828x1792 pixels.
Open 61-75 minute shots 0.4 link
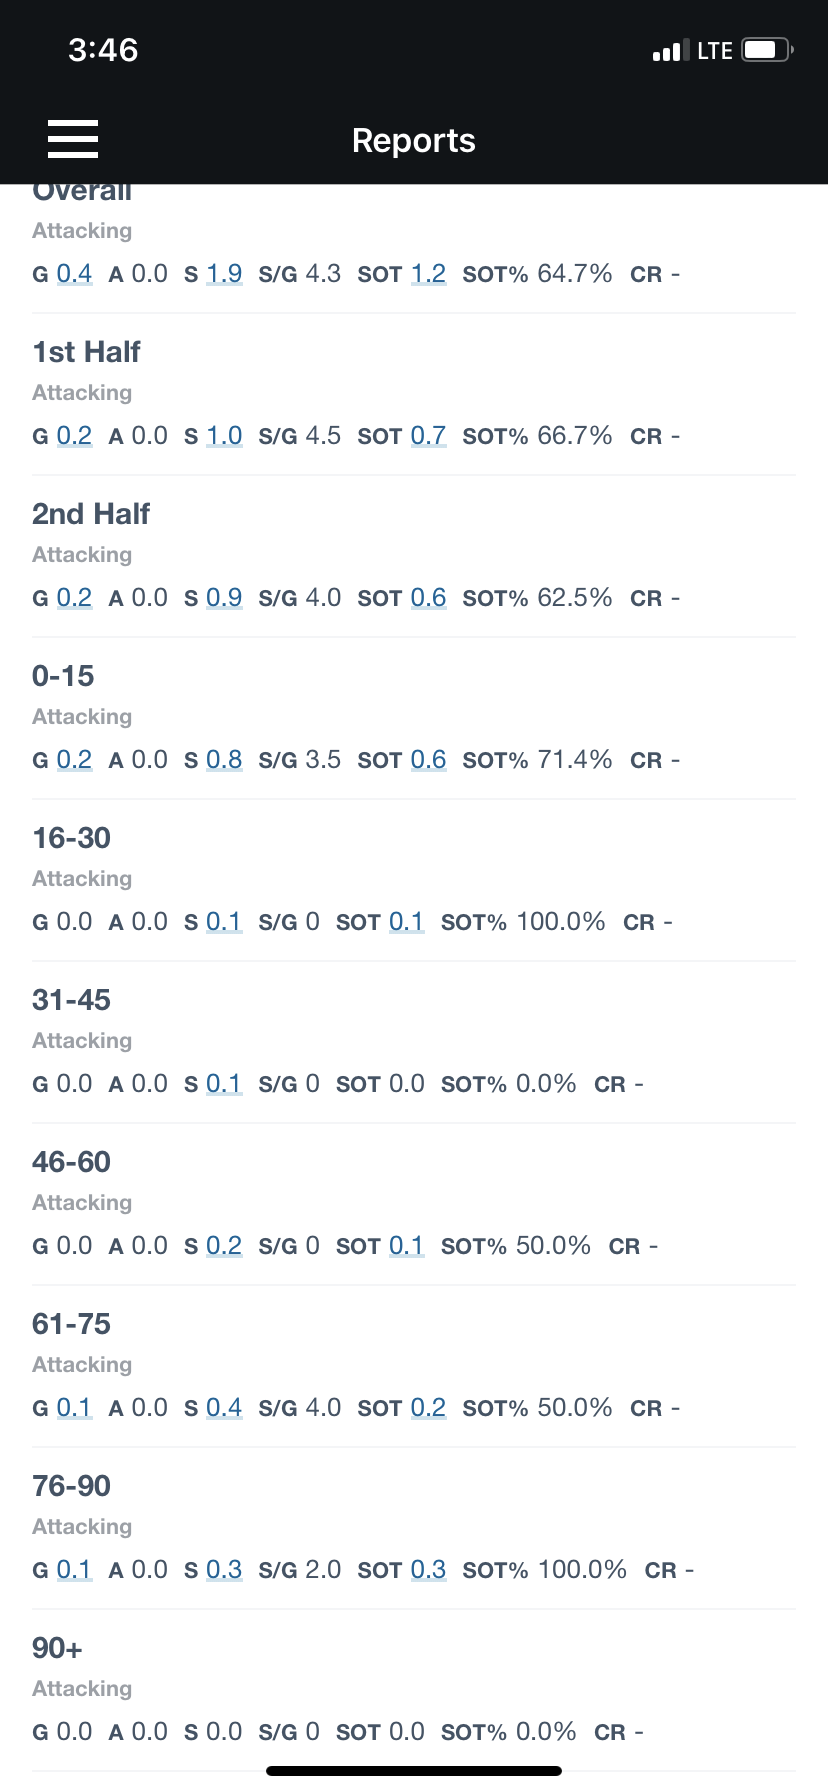click(224, 1408)
